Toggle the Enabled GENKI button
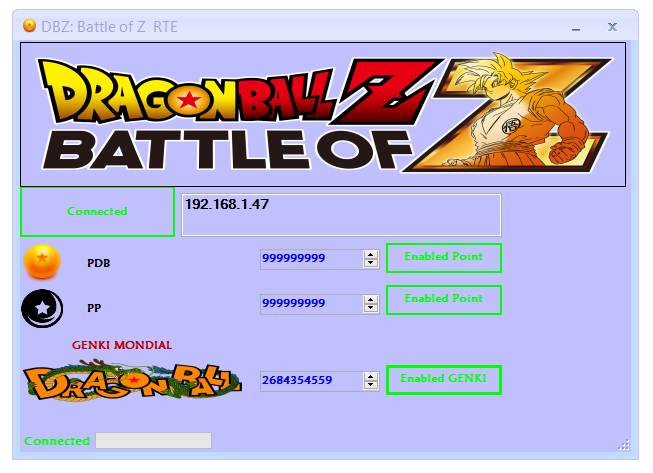This screenshot has height=473, width=653. point(444,380)
